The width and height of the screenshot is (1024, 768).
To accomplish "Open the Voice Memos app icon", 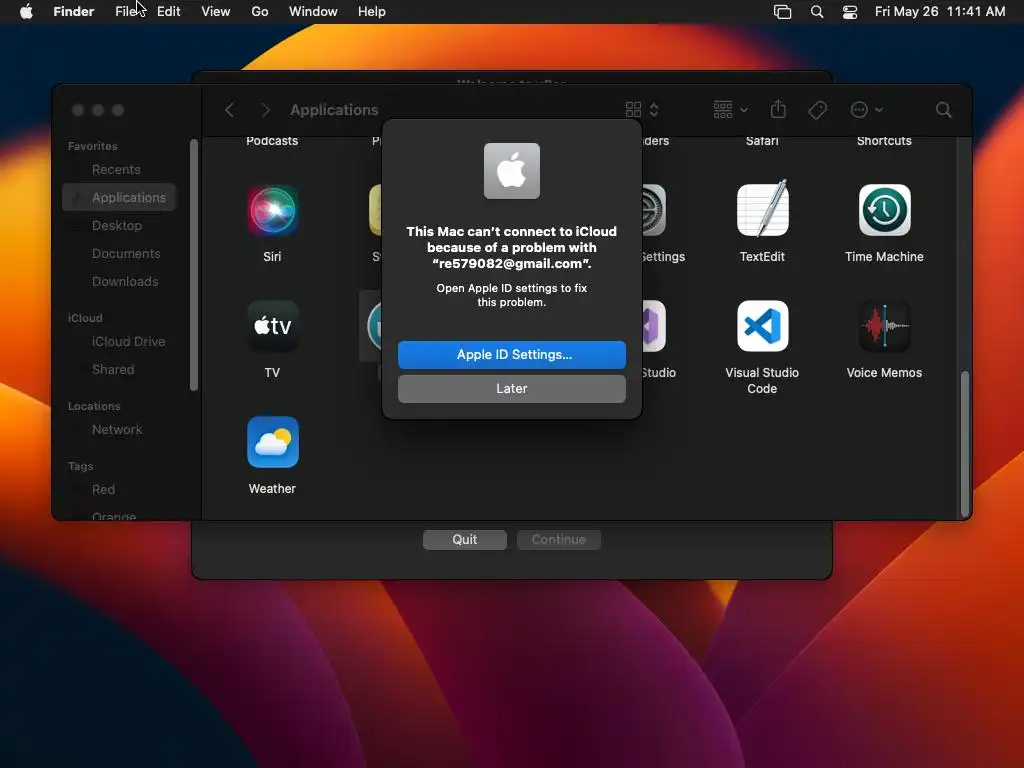I will 884,326.
